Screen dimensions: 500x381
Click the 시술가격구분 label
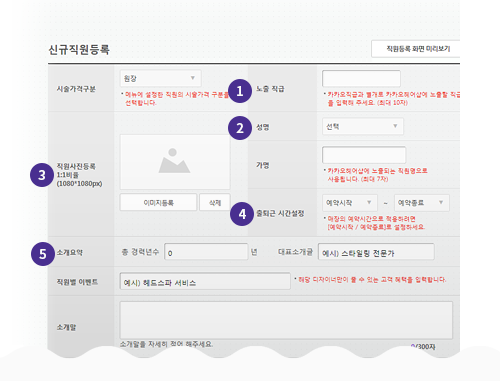76,89
